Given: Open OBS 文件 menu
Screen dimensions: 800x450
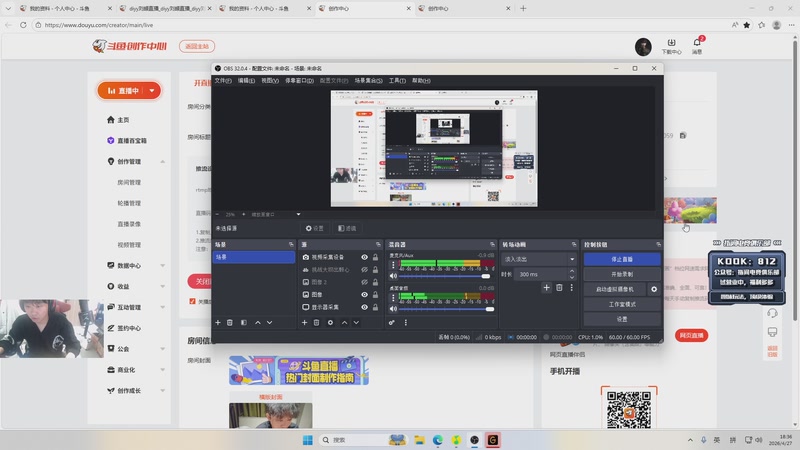Looking at the screenshot, I should pos(223,81).
